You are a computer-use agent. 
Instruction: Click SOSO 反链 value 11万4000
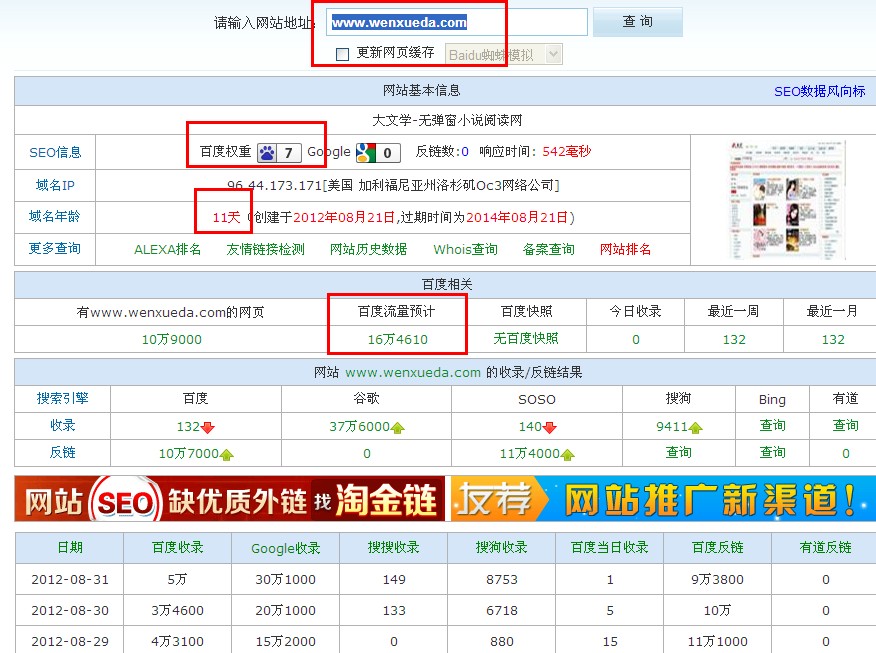tap(530, 454)
